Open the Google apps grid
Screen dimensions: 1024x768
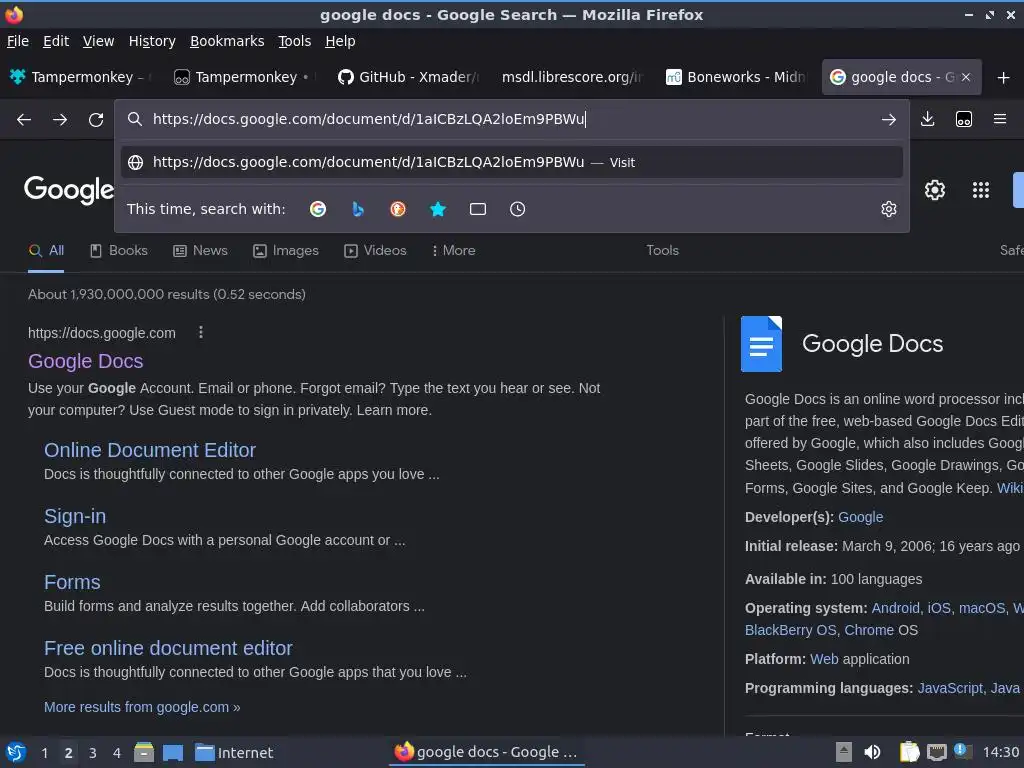[x=980, y=190]
